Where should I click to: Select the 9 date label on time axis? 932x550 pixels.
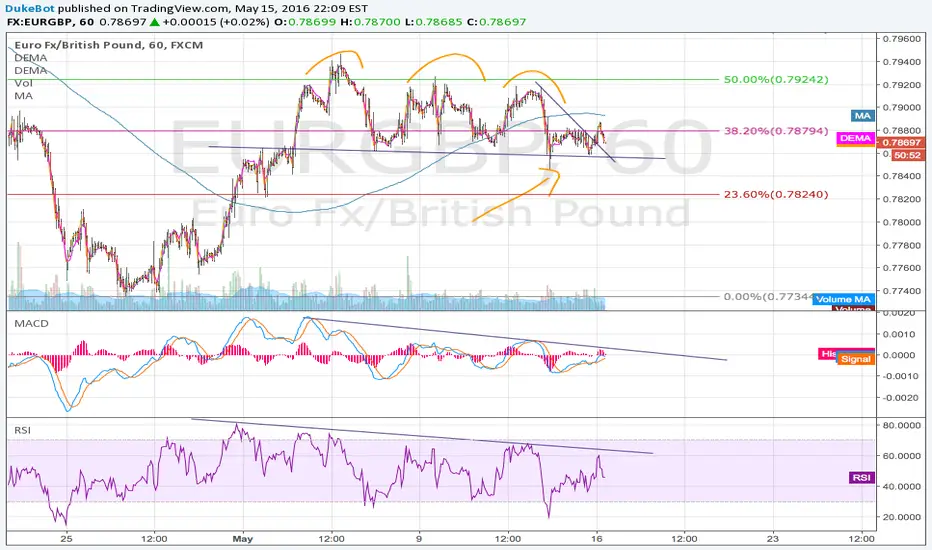[419, 539]
